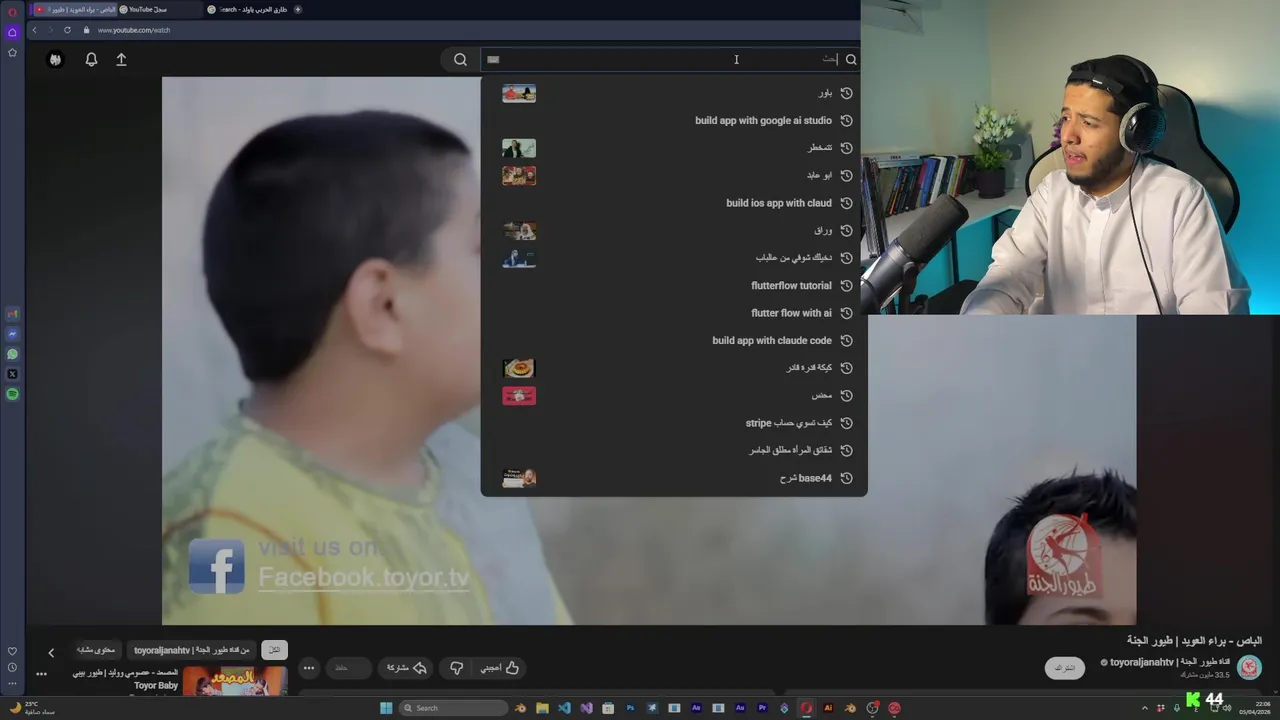
Task: Click the weather widget showing 23°C
Action: 30,707
